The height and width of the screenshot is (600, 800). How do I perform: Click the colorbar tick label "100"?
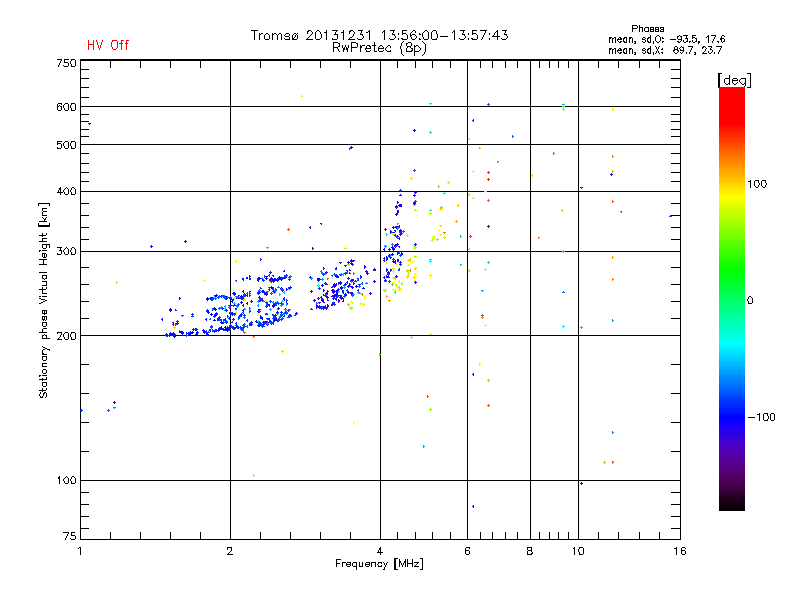pos(757,184)
